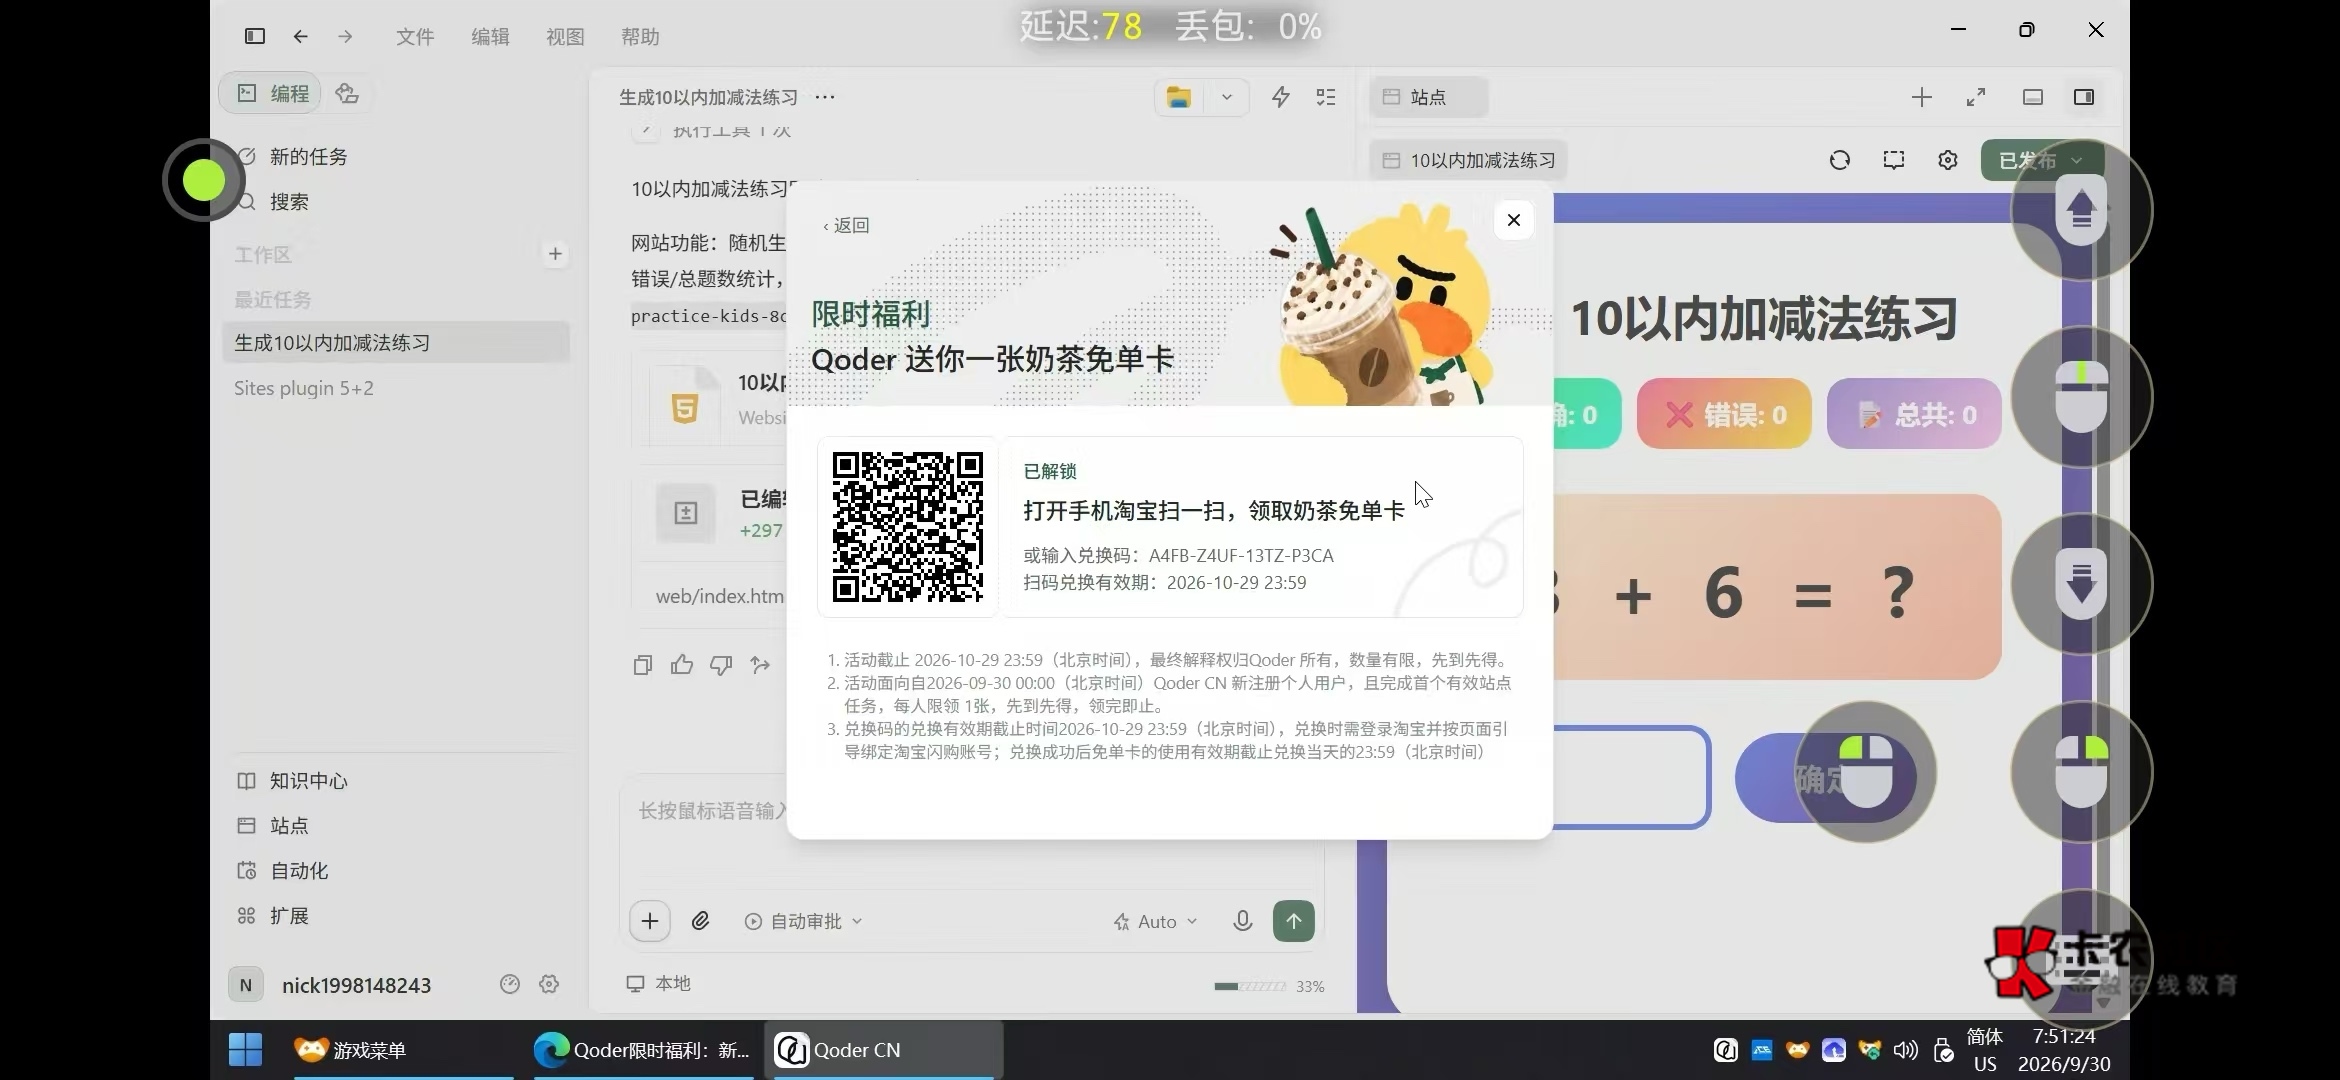This screenshot has width=2340, height=1080.
Task: Open the 视图 menu
Action: coord(565,37)
